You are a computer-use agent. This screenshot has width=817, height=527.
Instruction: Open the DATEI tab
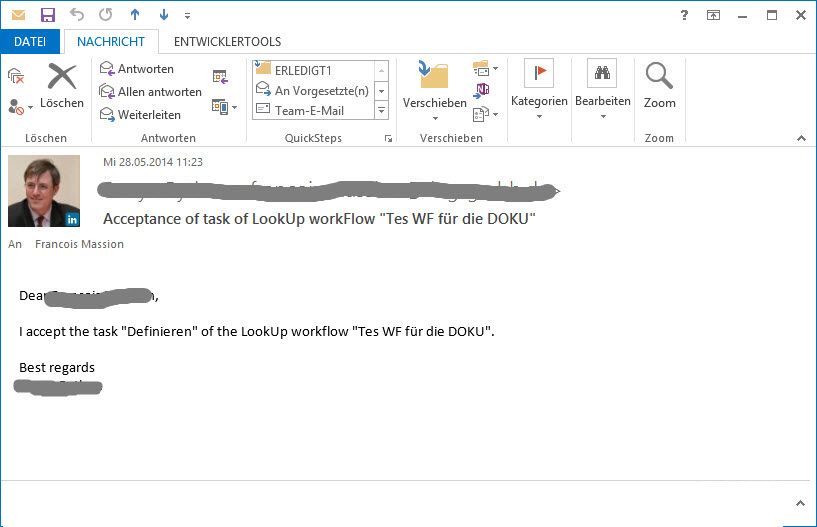30,42
